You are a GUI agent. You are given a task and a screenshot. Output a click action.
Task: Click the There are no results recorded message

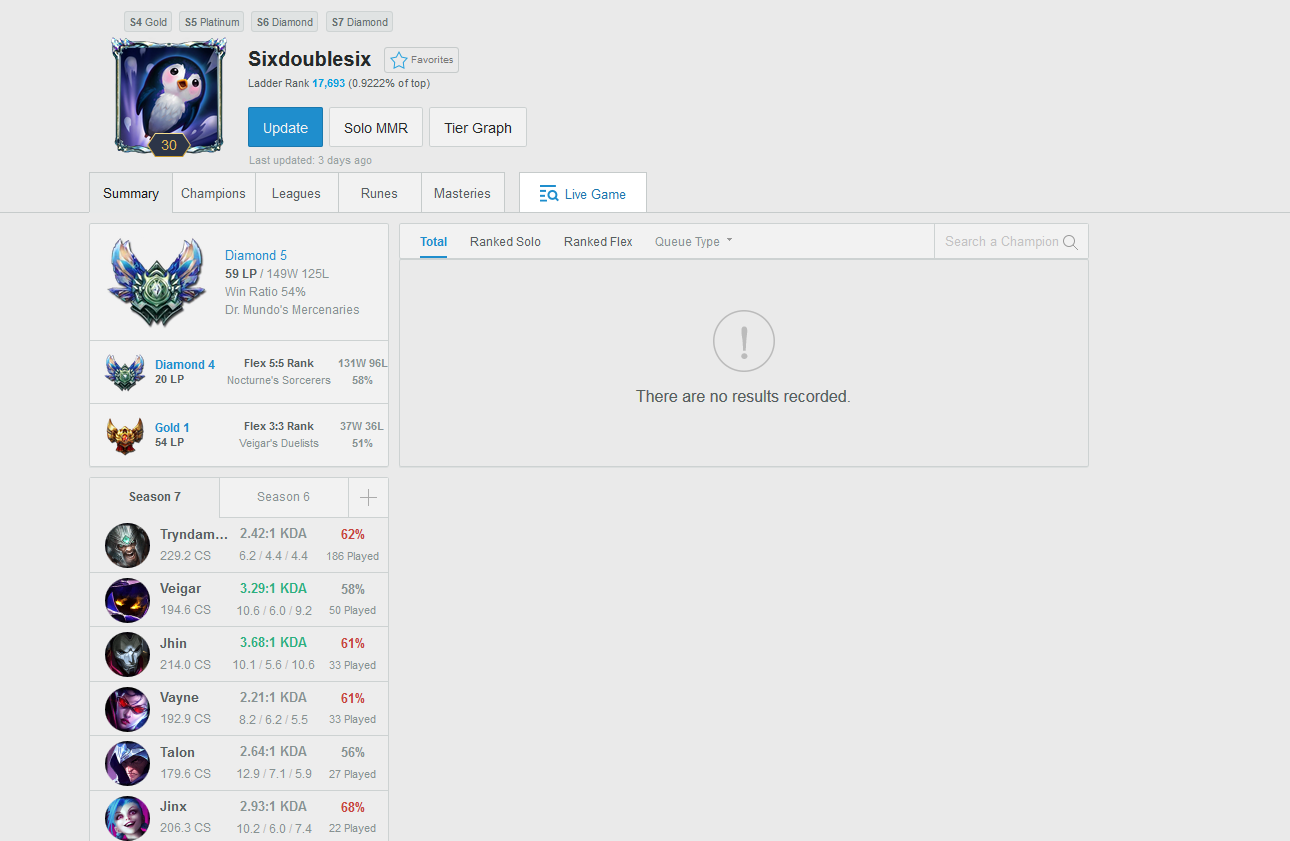743,397
